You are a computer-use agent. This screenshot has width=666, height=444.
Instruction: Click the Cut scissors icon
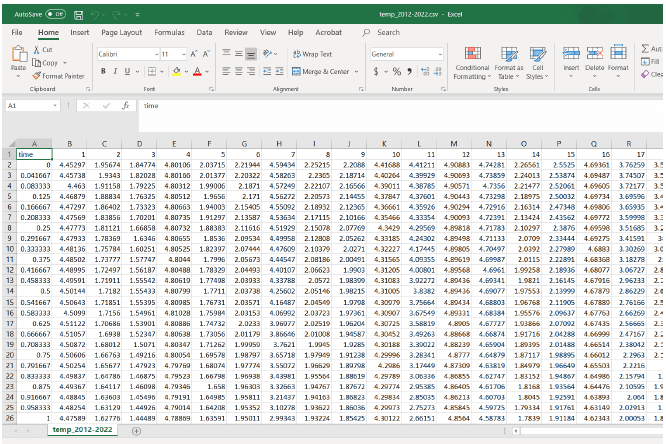click(x=37, y=49)
